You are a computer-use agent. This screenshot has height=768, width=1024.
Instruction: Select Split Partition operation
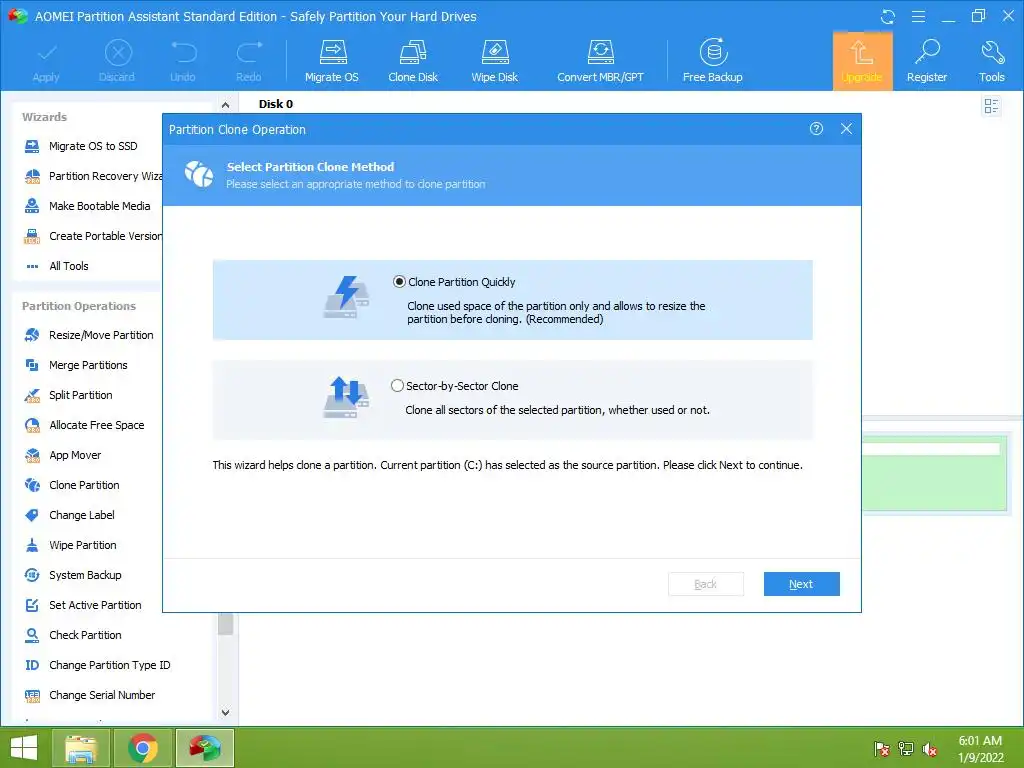pyautogui.click(x=69, y=395)
